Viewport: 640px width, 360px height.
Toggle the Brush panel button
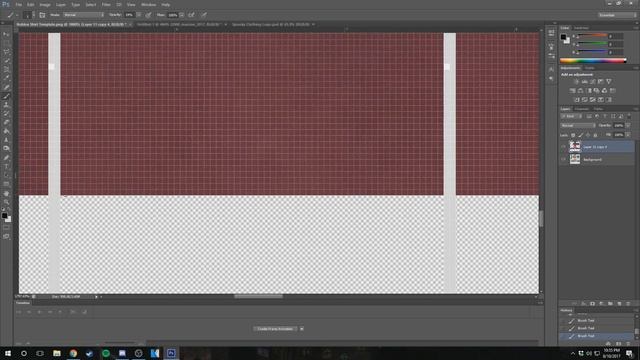tap(42, 15)
